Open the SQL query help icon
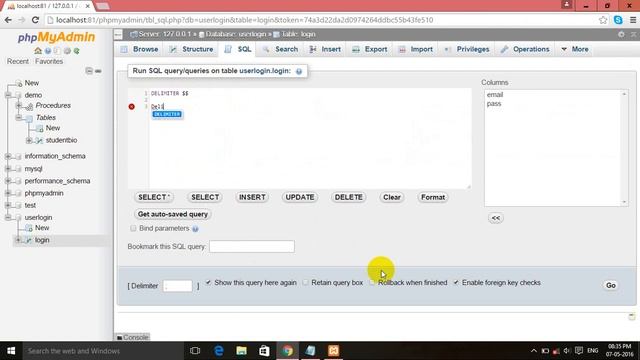 click(x=299, y=71)
